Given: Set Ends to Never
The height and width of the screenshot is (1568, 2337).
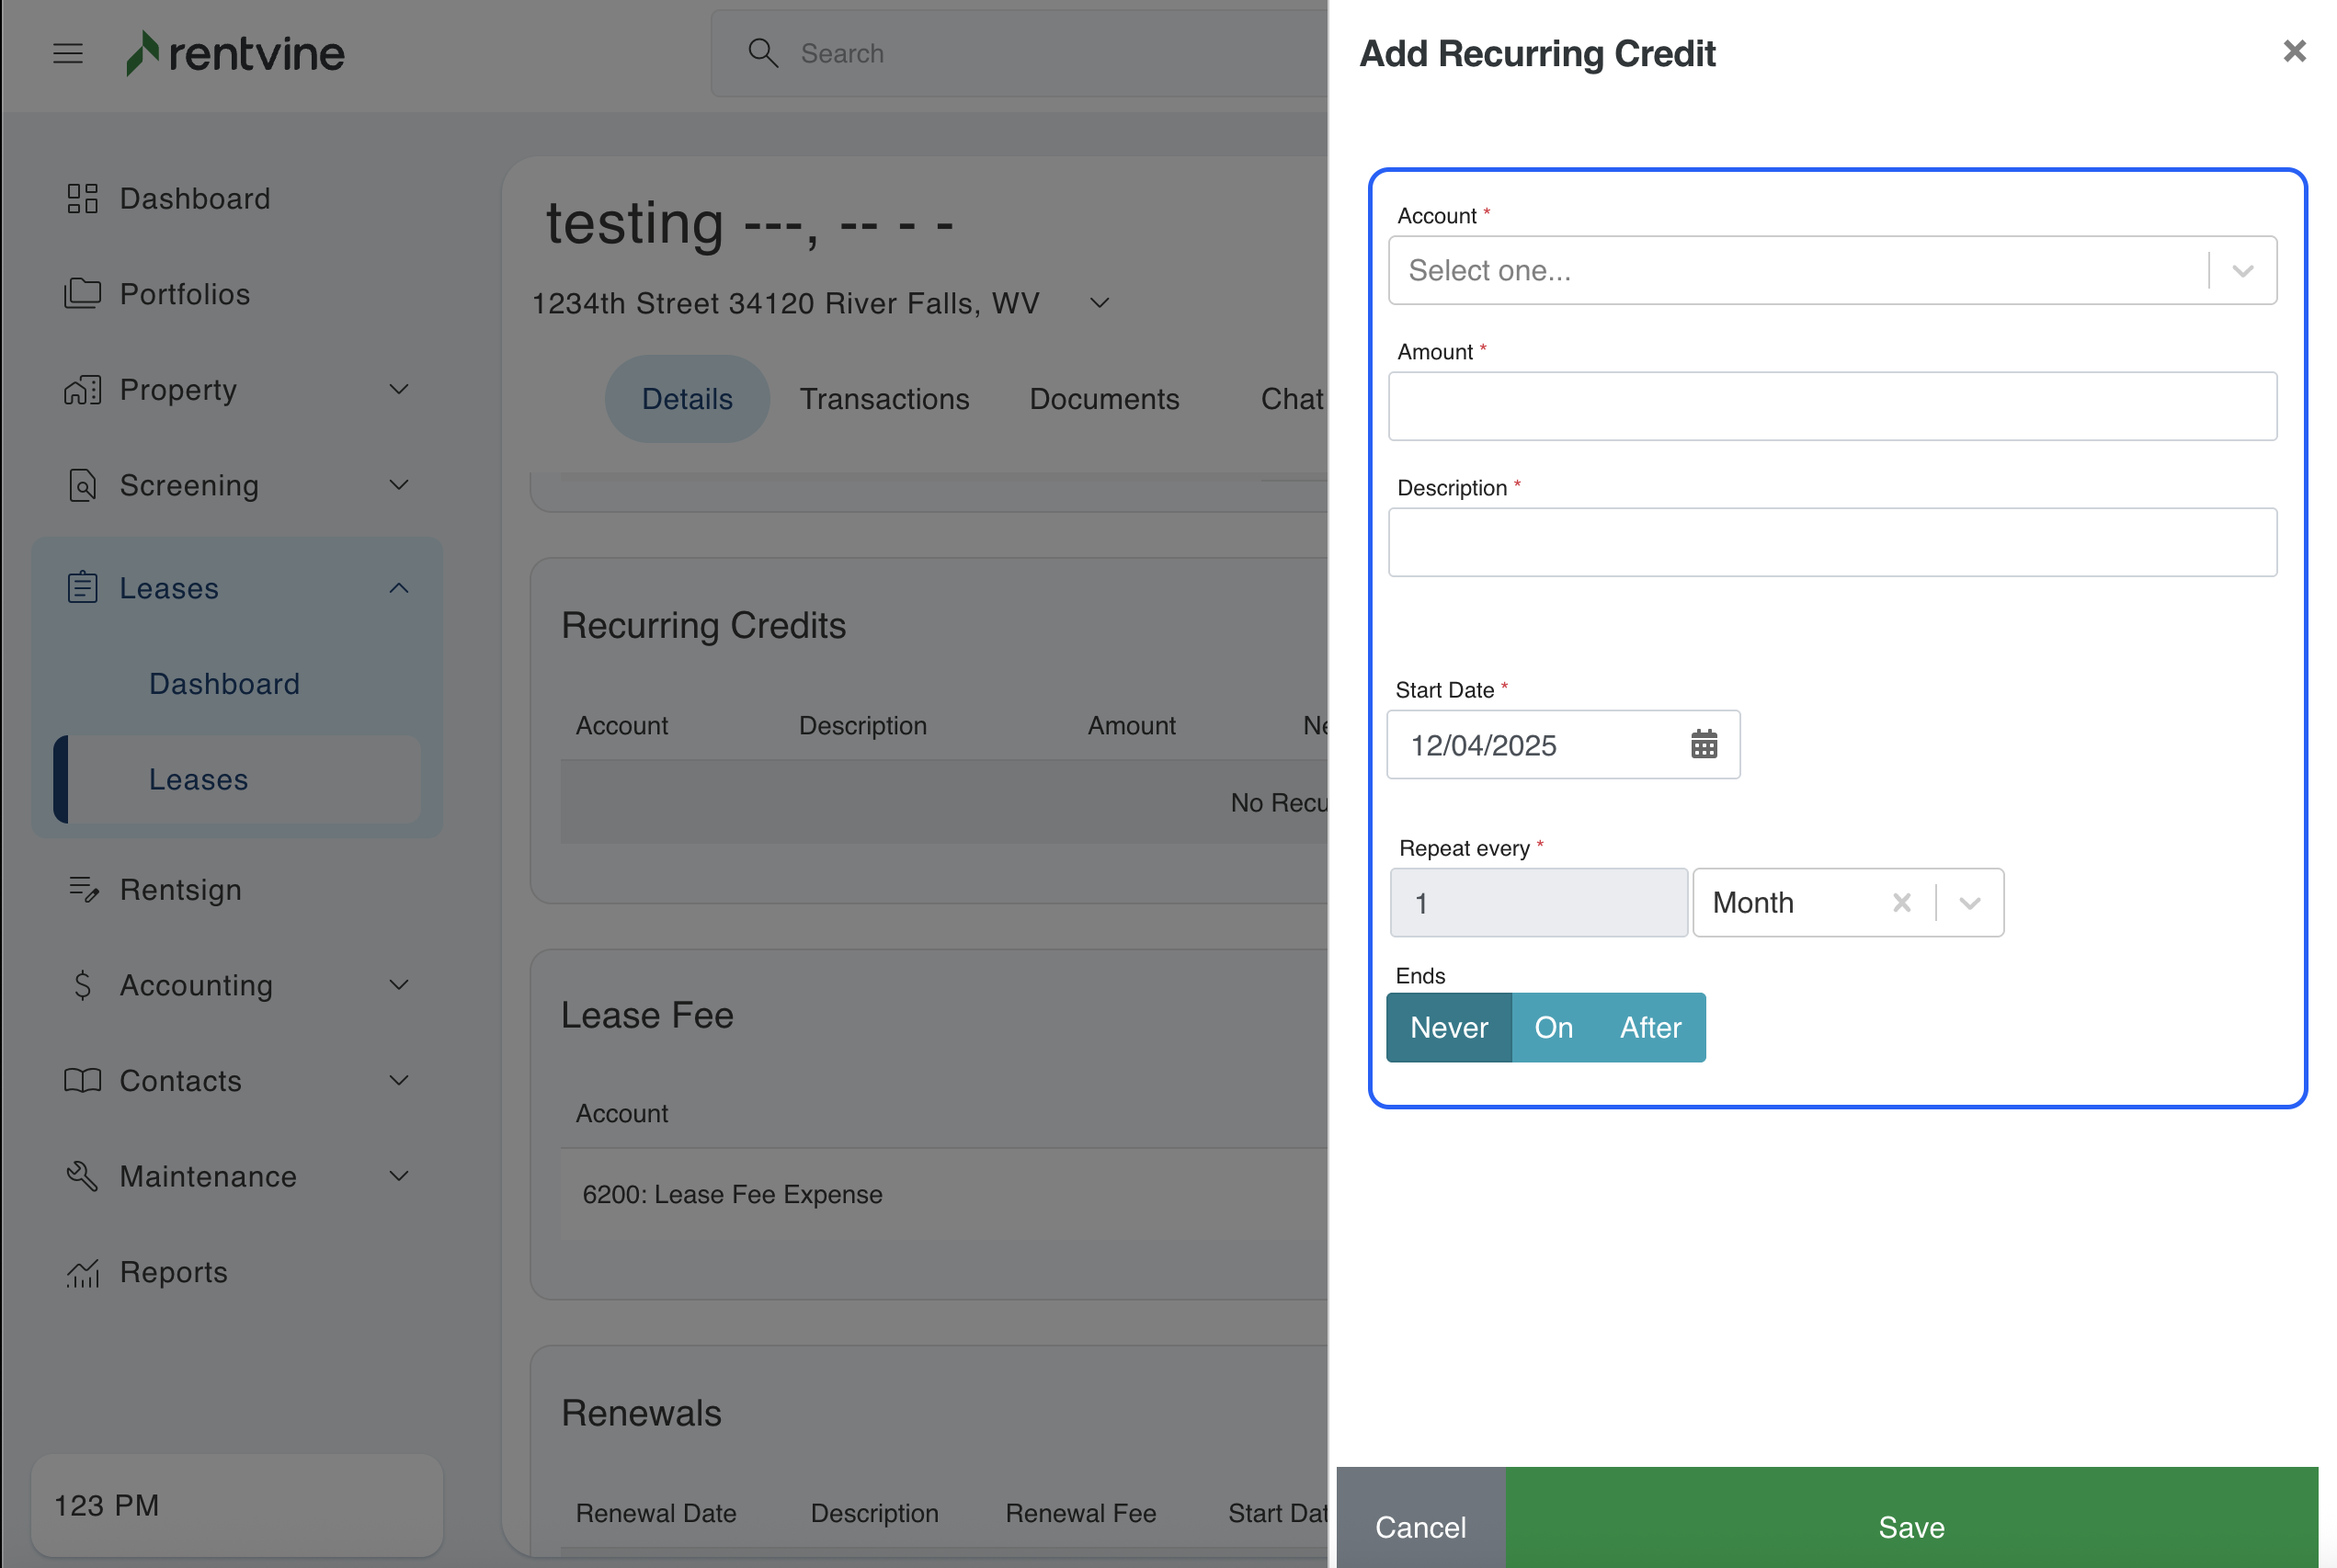Looking at the screenshot, I should tap(1448, 1027).
